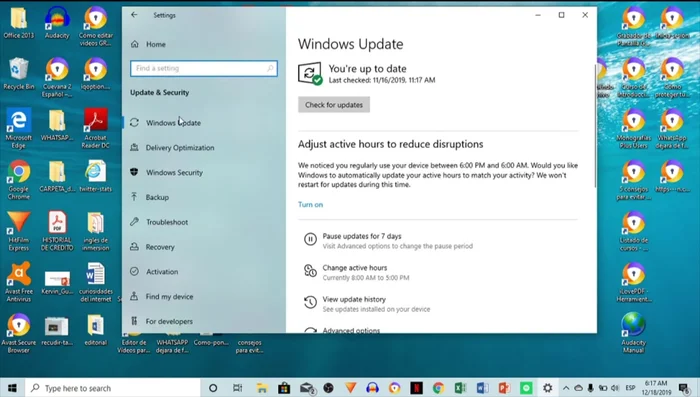The height and width of the screenshot is (397, 700).
Task: Click the history icon beside View update history
Action: pos(310,302)
